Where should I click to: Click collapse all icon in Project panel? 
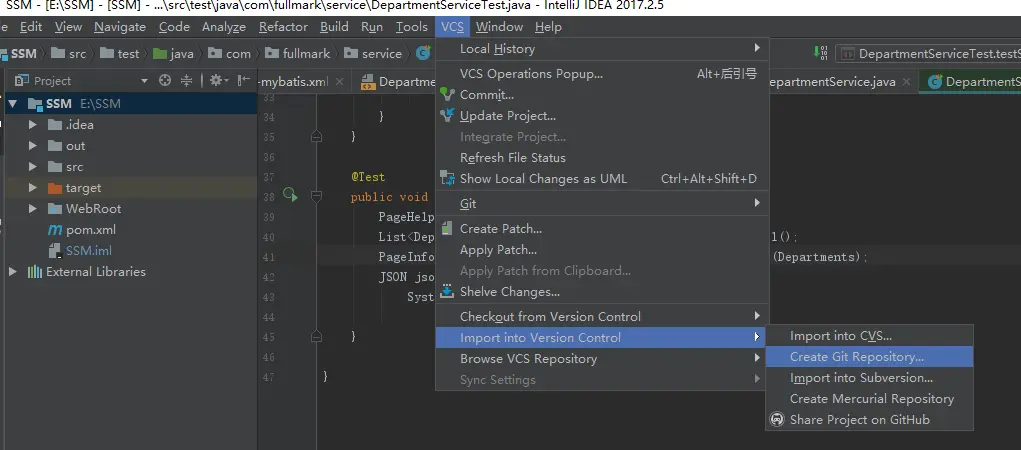point(187,81)
